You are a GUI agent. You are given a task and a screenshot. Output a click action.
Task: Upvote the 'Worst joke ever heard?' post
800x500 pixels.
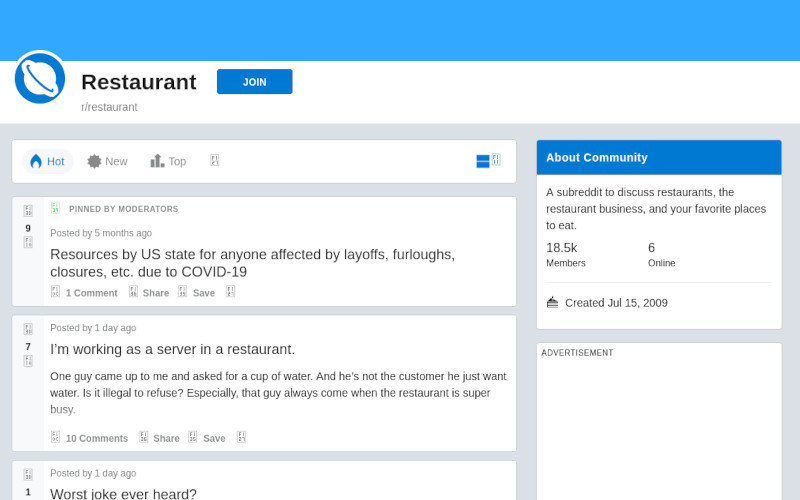pyautogui.click(x=28, y=474)
